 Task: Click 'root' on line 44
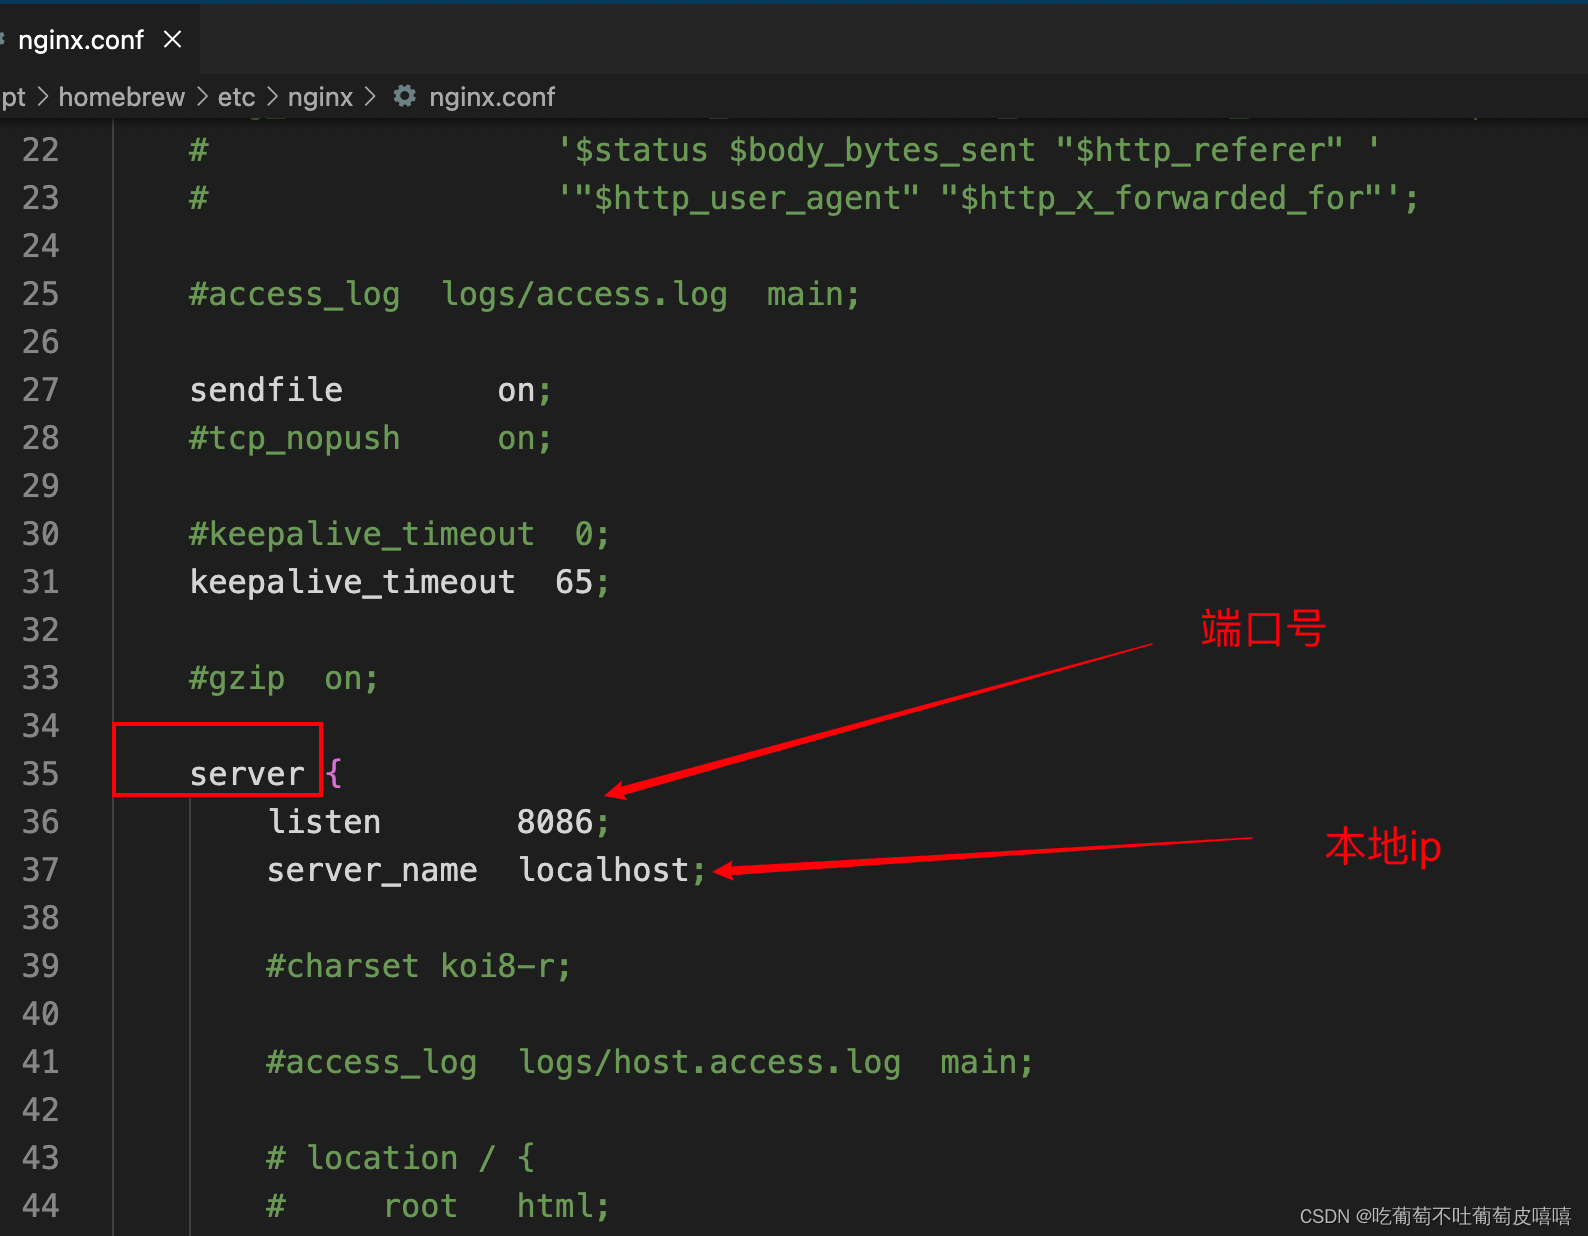pos(420,1206)
